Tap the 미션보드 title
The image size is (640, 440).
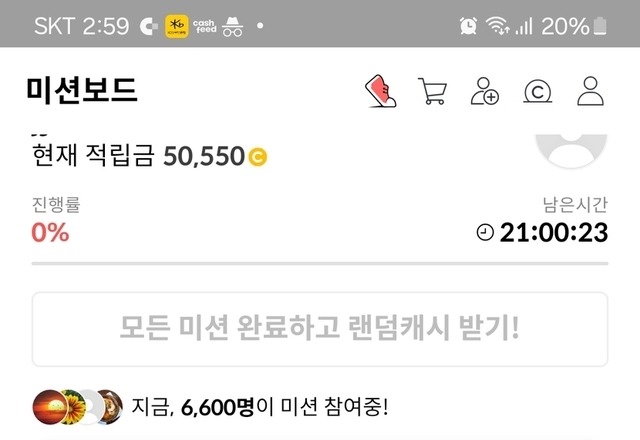click(82, 90)
